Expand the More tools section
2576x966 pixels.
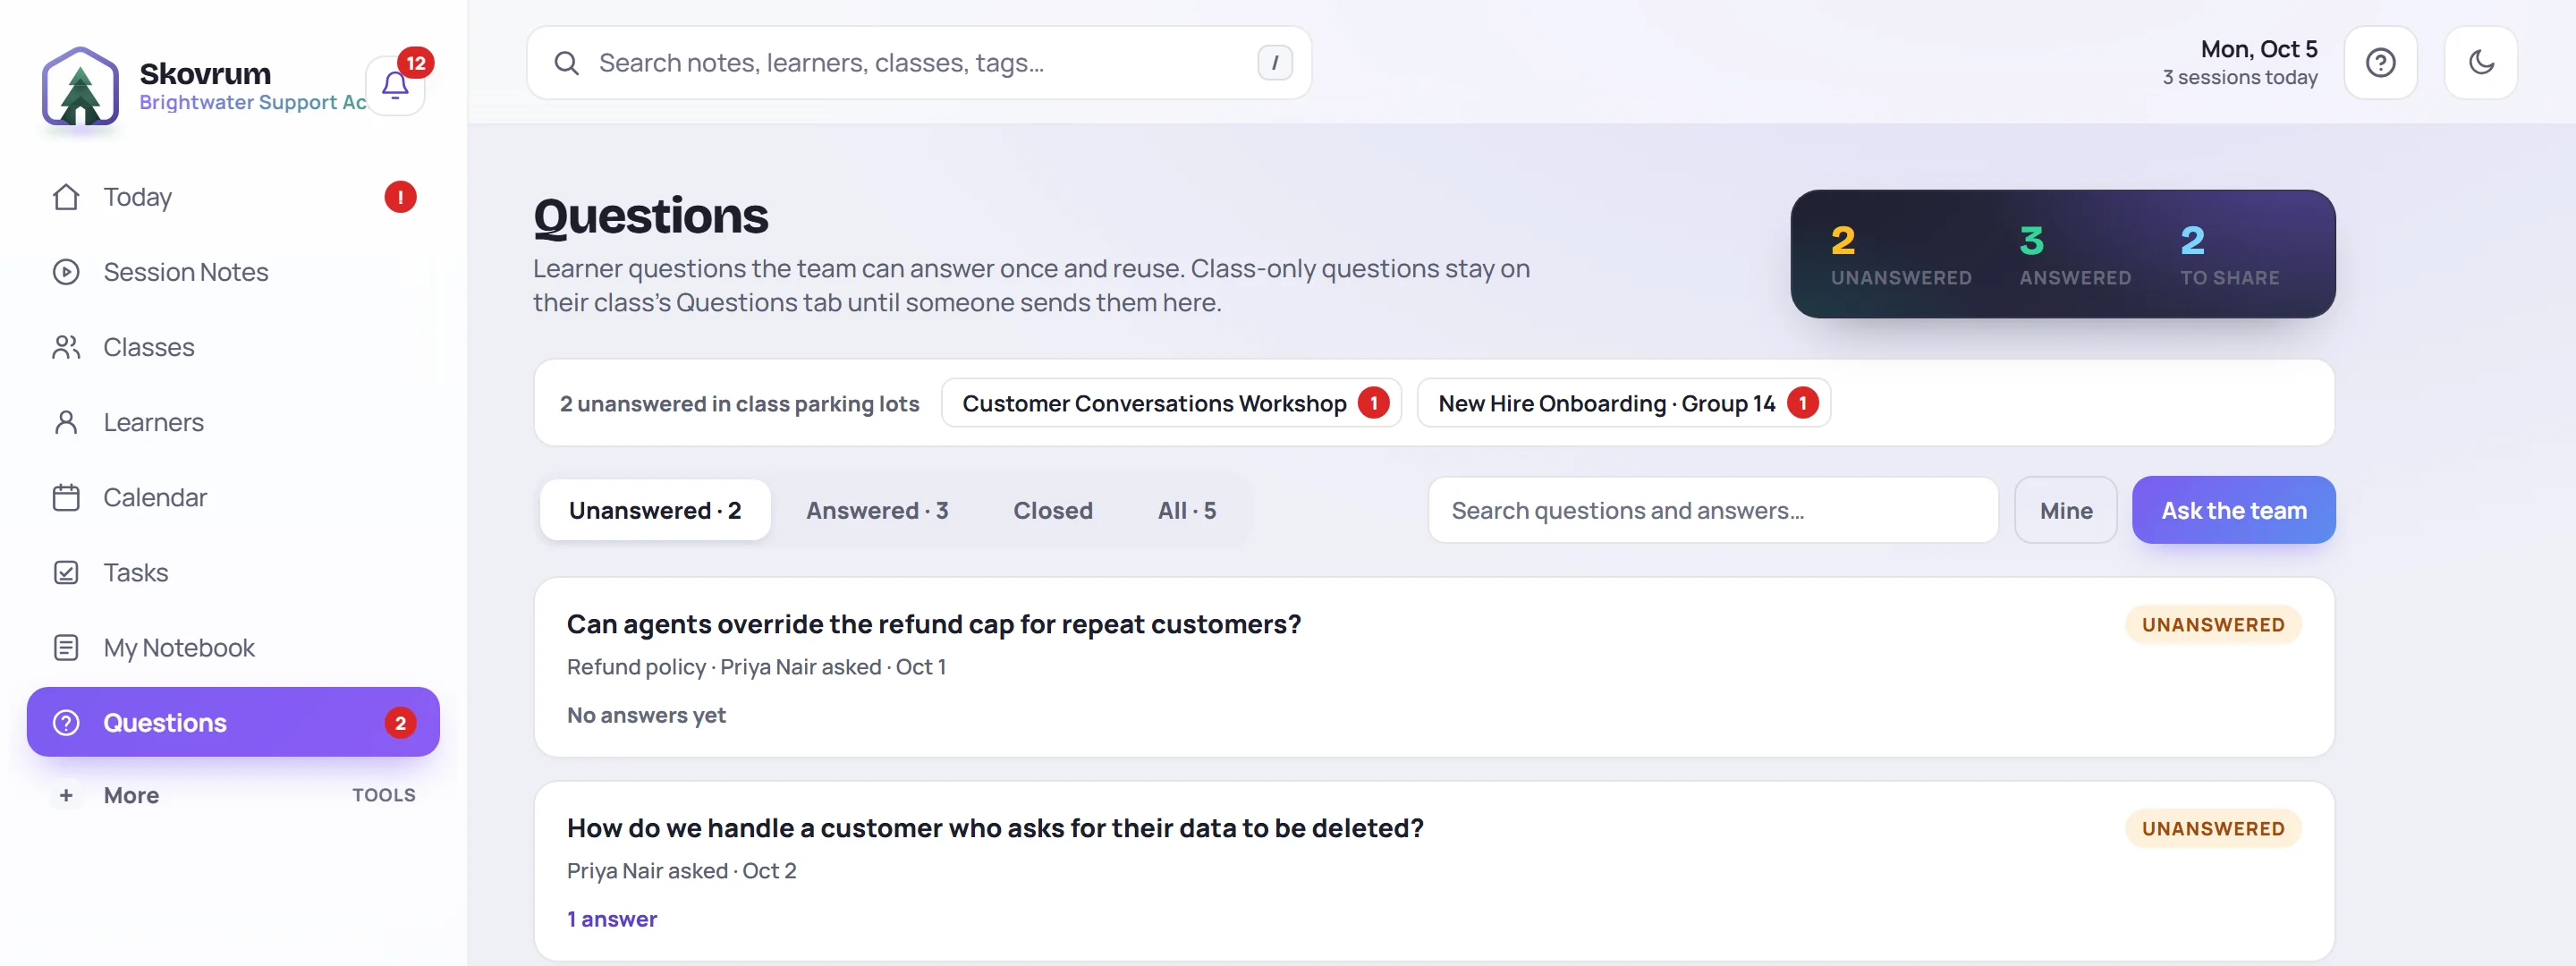233,795
